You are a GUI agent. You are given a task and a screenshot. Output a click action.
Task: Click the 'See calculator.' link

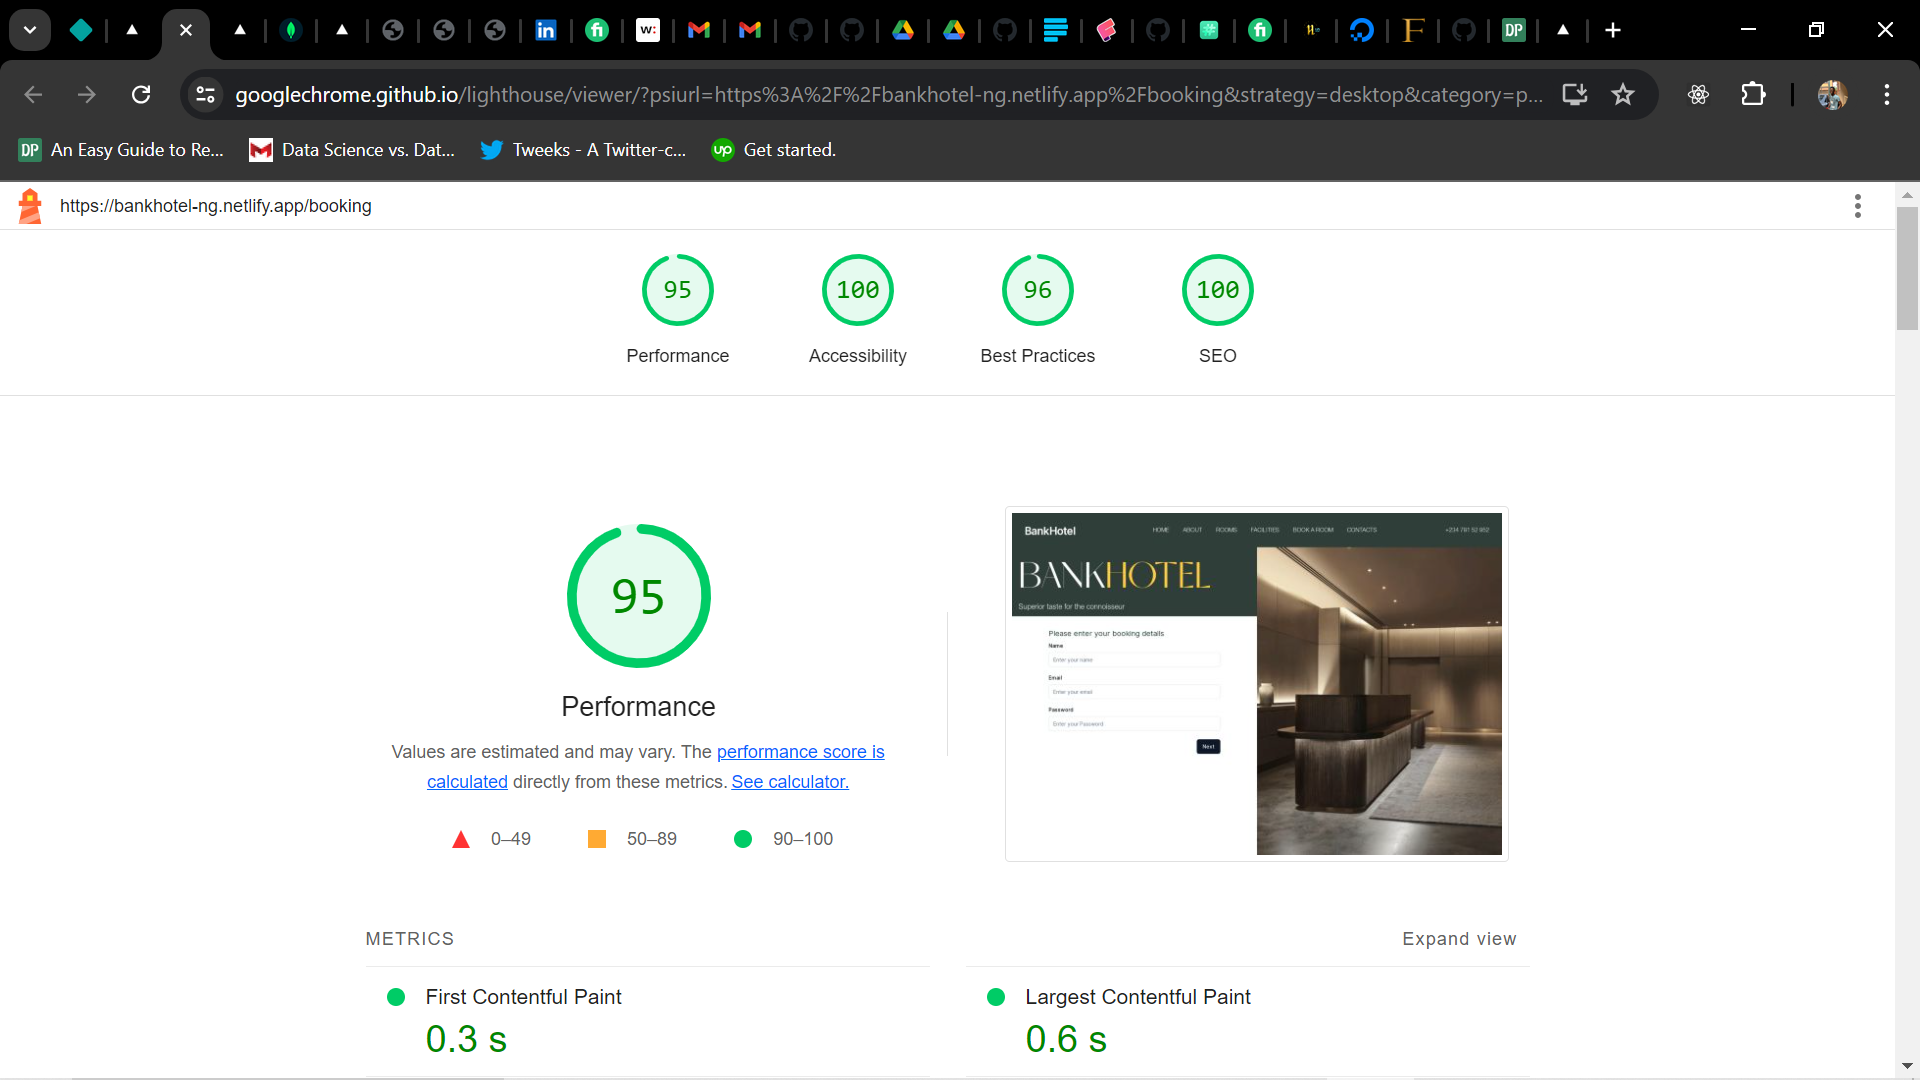click(790, 781)
